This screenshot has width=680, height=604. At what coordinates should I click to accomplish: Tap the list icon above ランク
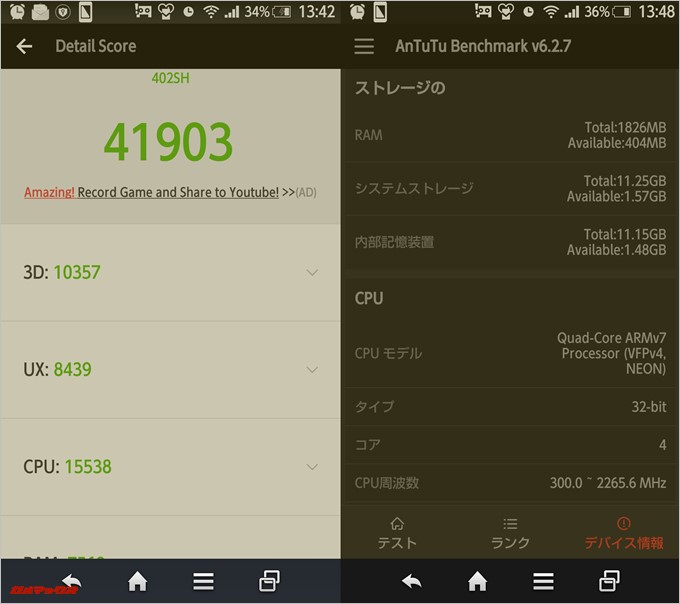click(x=510, y=524)
